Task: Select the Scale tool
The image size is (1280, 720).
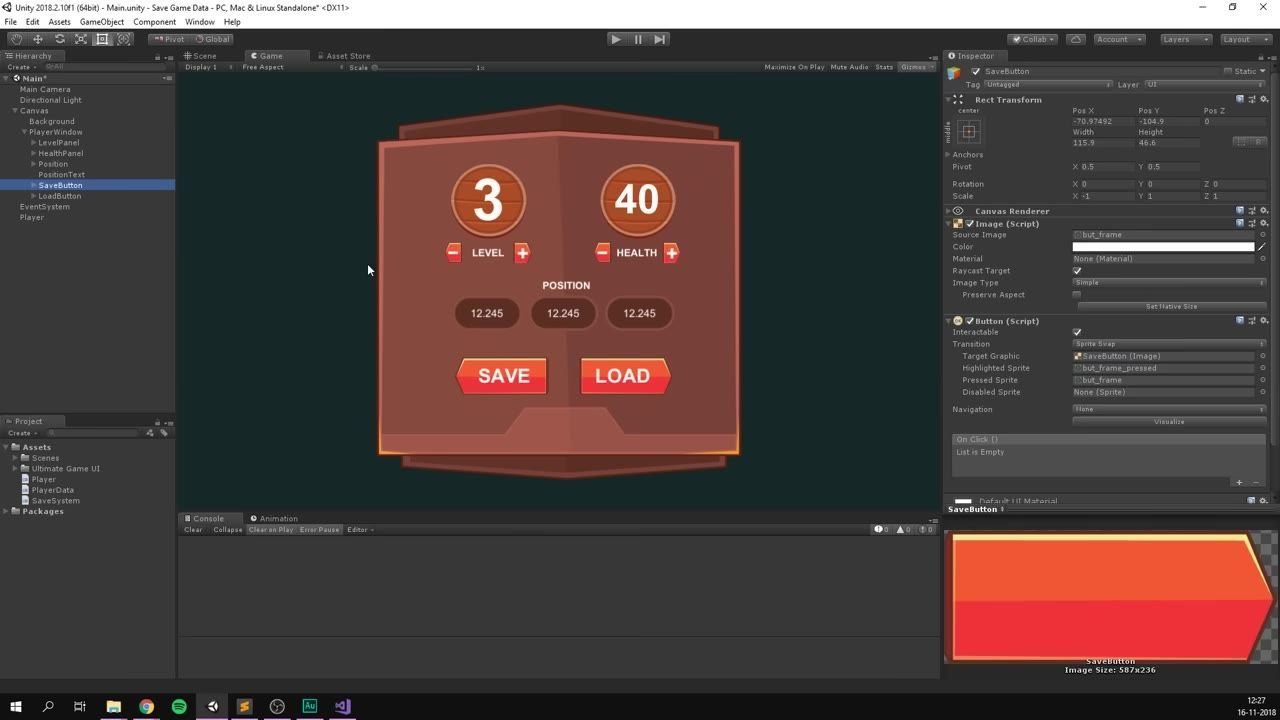Action: tap(81, 39)
